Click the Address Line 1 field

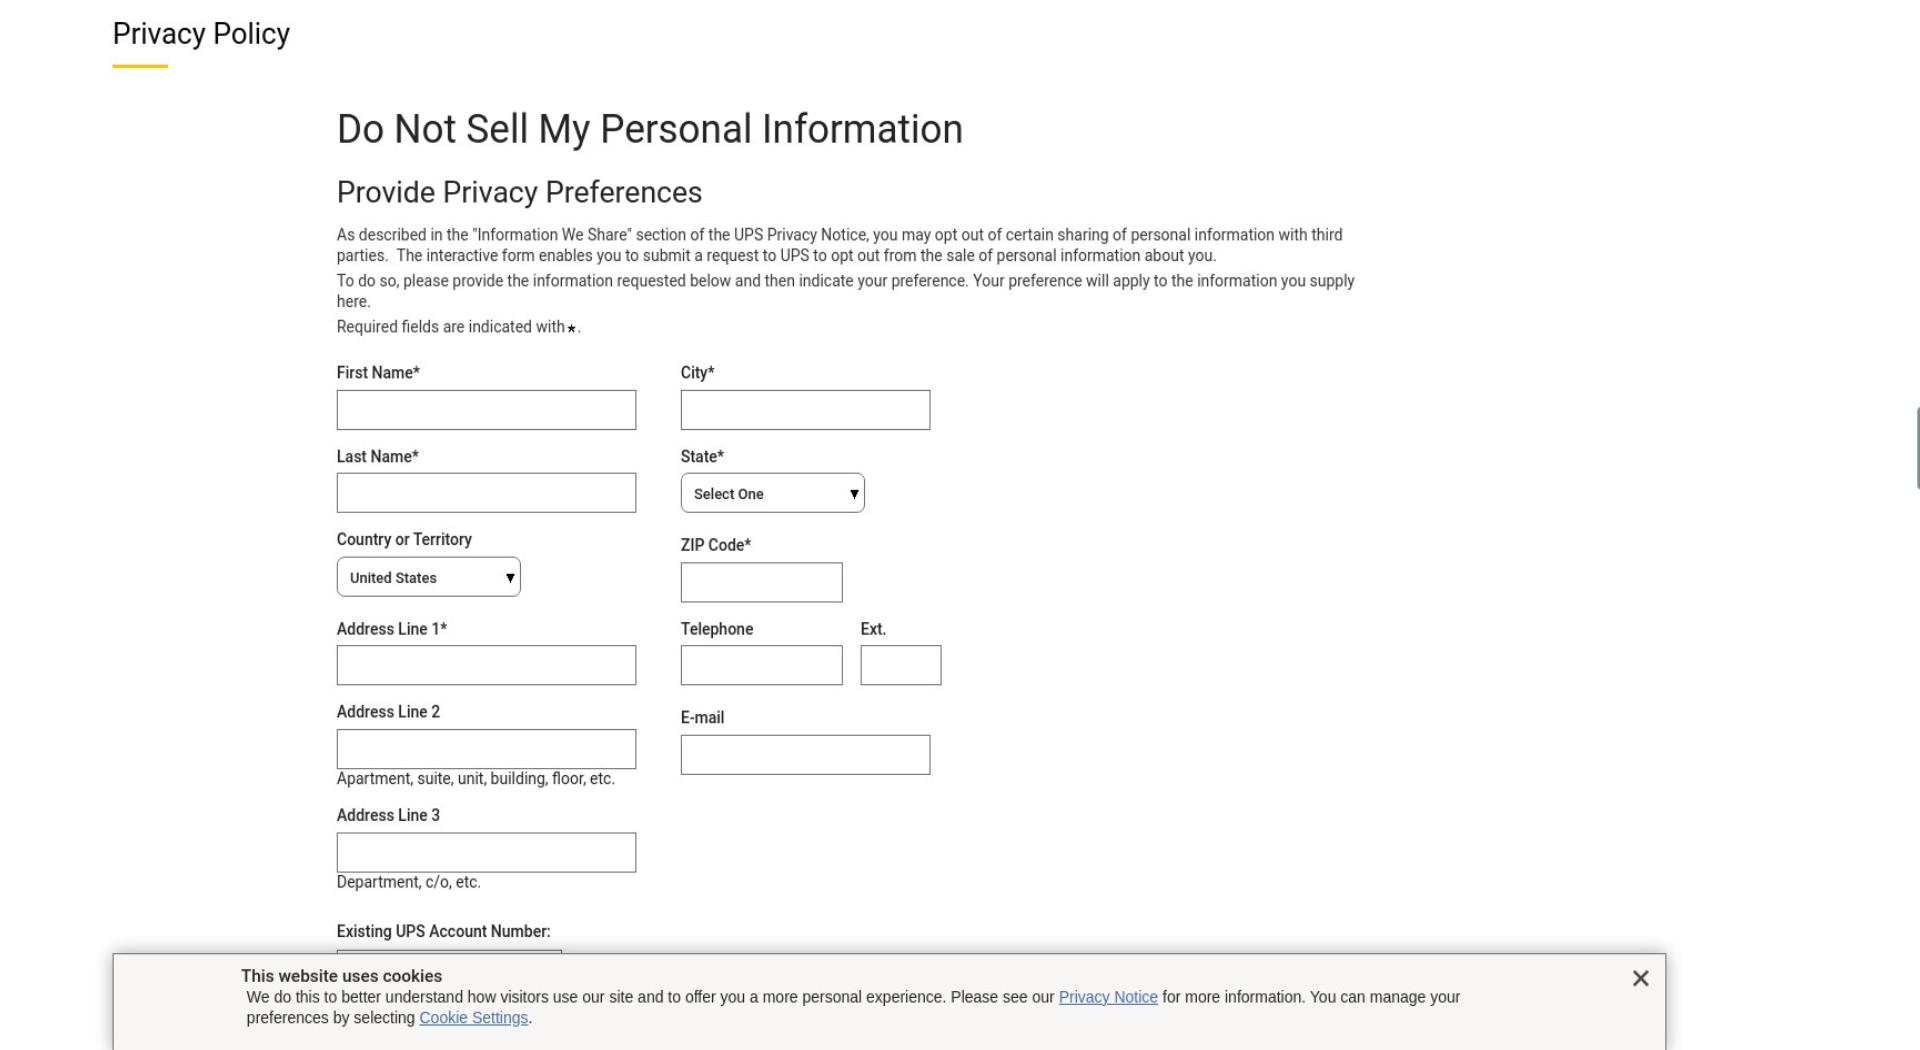click(486, 665)
